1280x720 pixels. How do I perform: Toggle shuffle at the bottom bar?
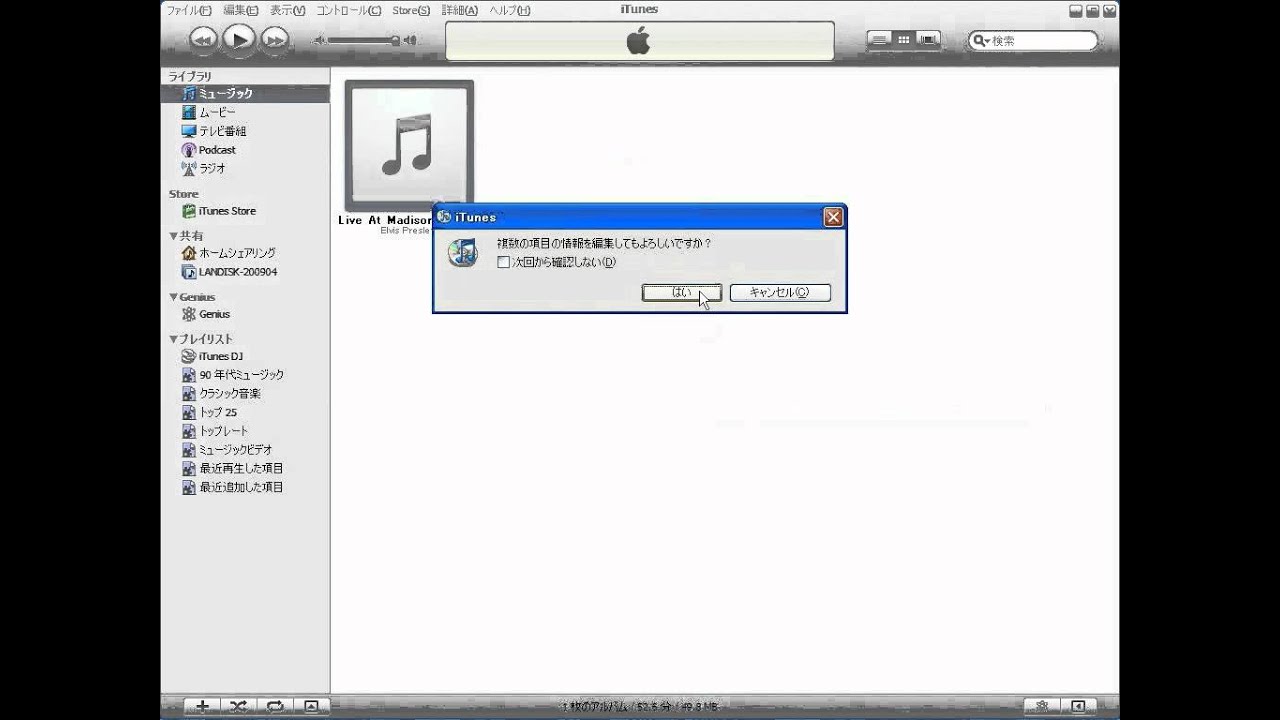click(x=238, y=706)
